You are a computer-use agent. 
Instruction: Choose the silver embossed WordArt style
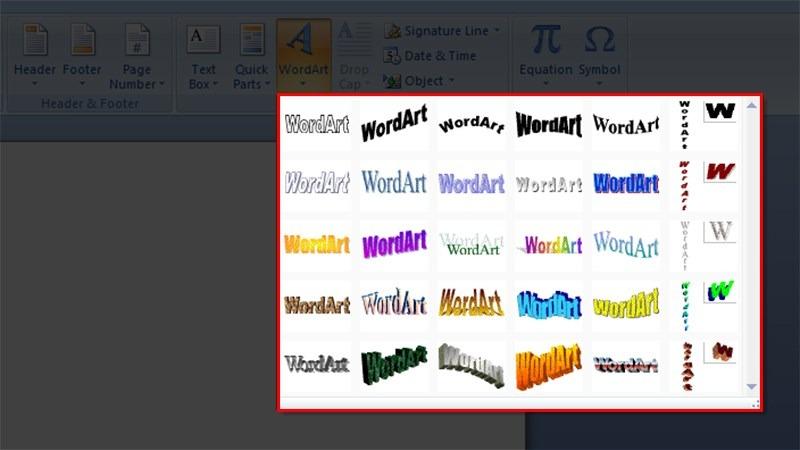tap(549, 183)
